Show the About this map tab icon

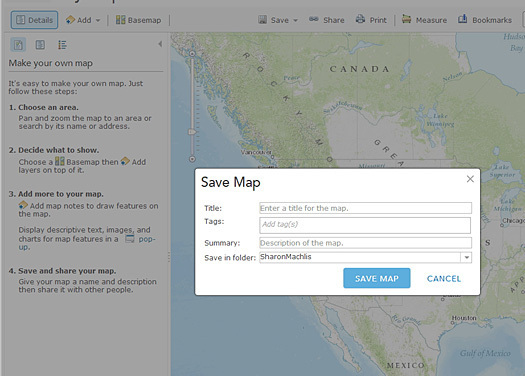18,45
